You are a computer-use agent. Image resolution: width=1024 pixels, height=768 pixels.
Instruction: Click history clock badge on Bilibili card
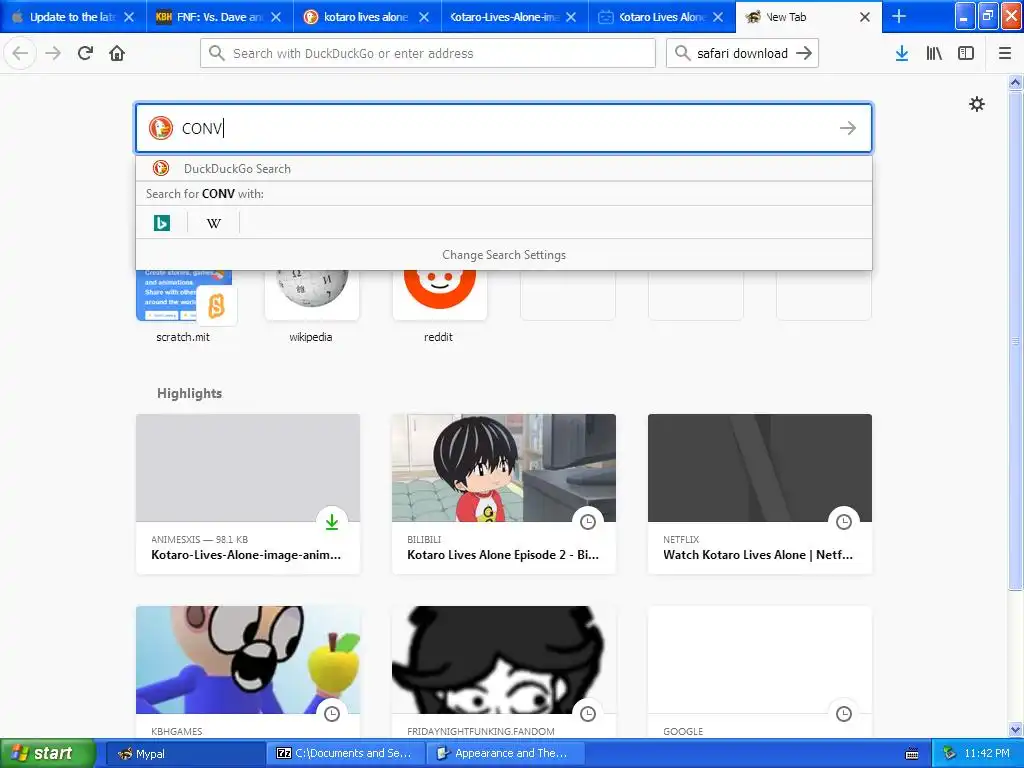coord(588,521)
